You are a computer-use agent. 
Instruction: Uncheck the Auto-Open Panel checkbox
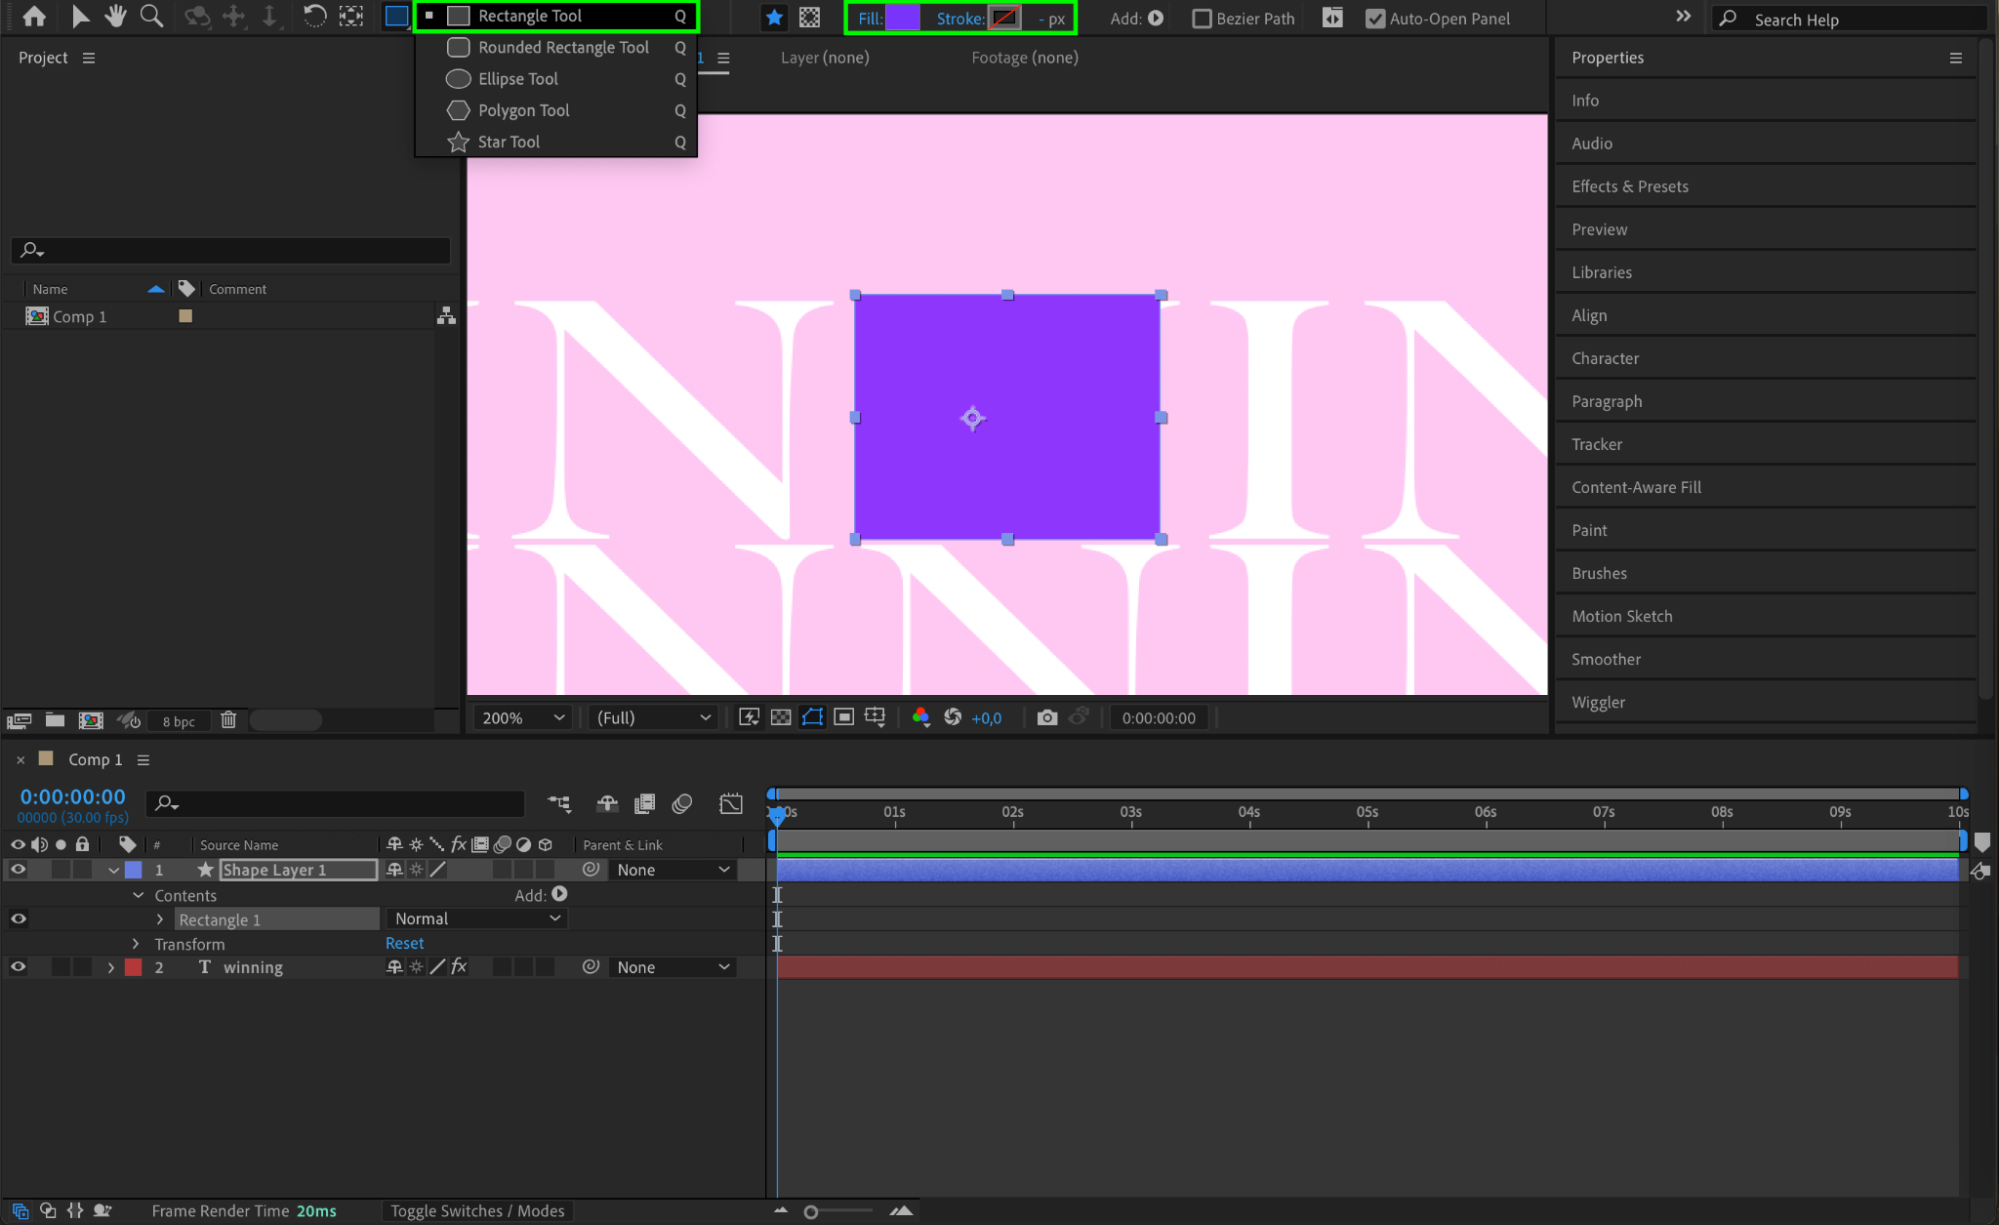(x=1375, y=18)
